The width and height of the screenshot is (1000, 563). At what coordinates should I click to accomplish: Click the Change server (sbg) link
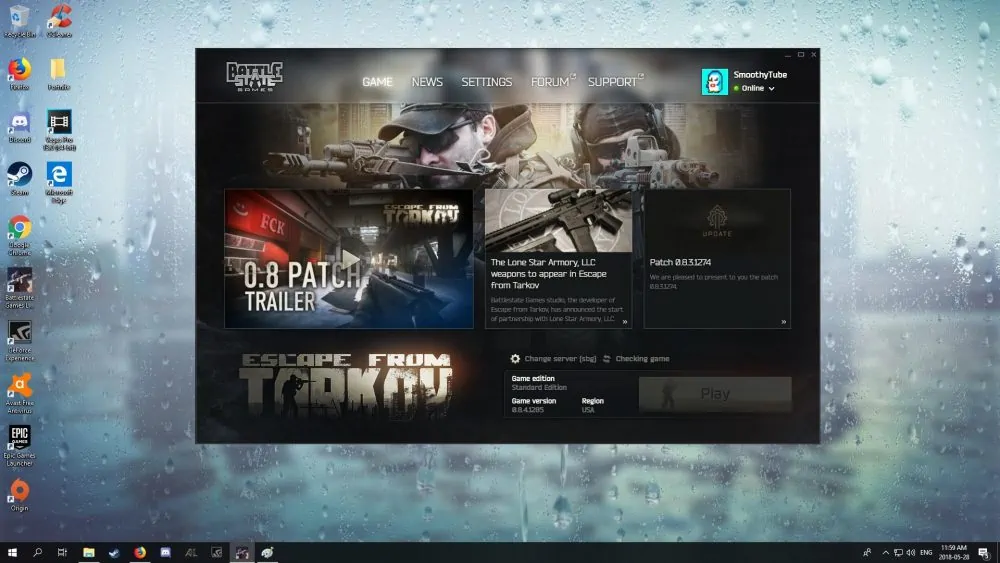point(560,359)
